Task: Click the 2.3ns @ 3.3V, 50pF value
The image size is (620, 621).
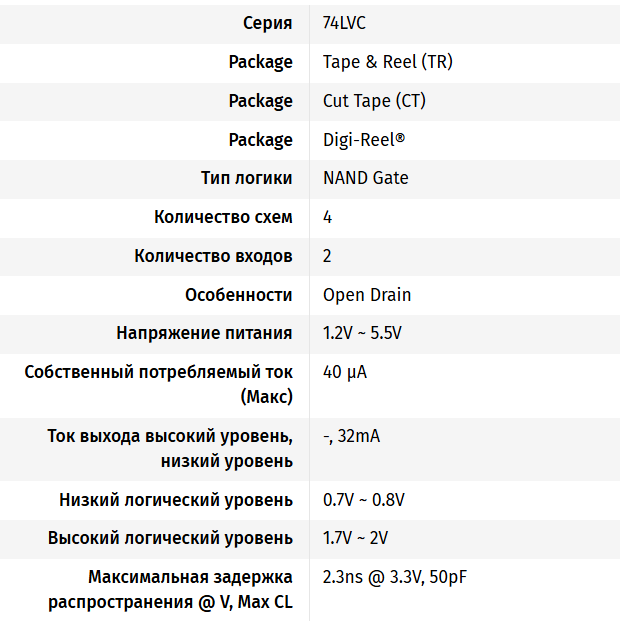Action: (x=395, y=577)
